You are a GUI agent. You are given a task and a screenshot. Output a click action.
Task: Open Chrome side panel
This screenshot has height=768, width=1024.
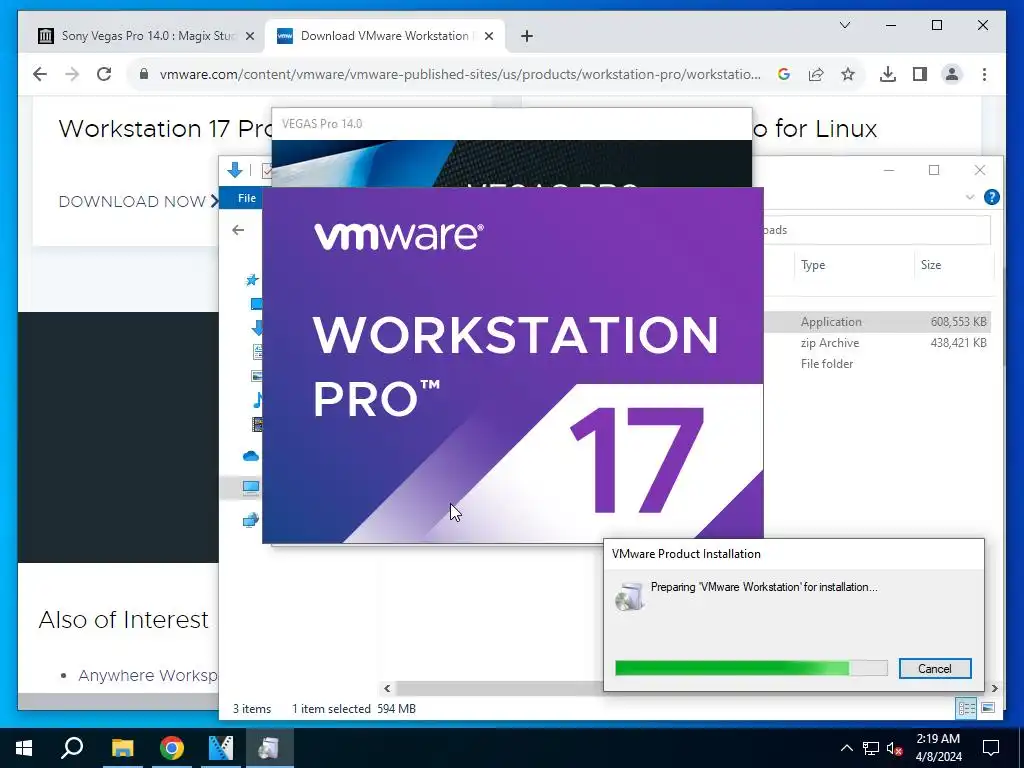click(x=920, y=74)
